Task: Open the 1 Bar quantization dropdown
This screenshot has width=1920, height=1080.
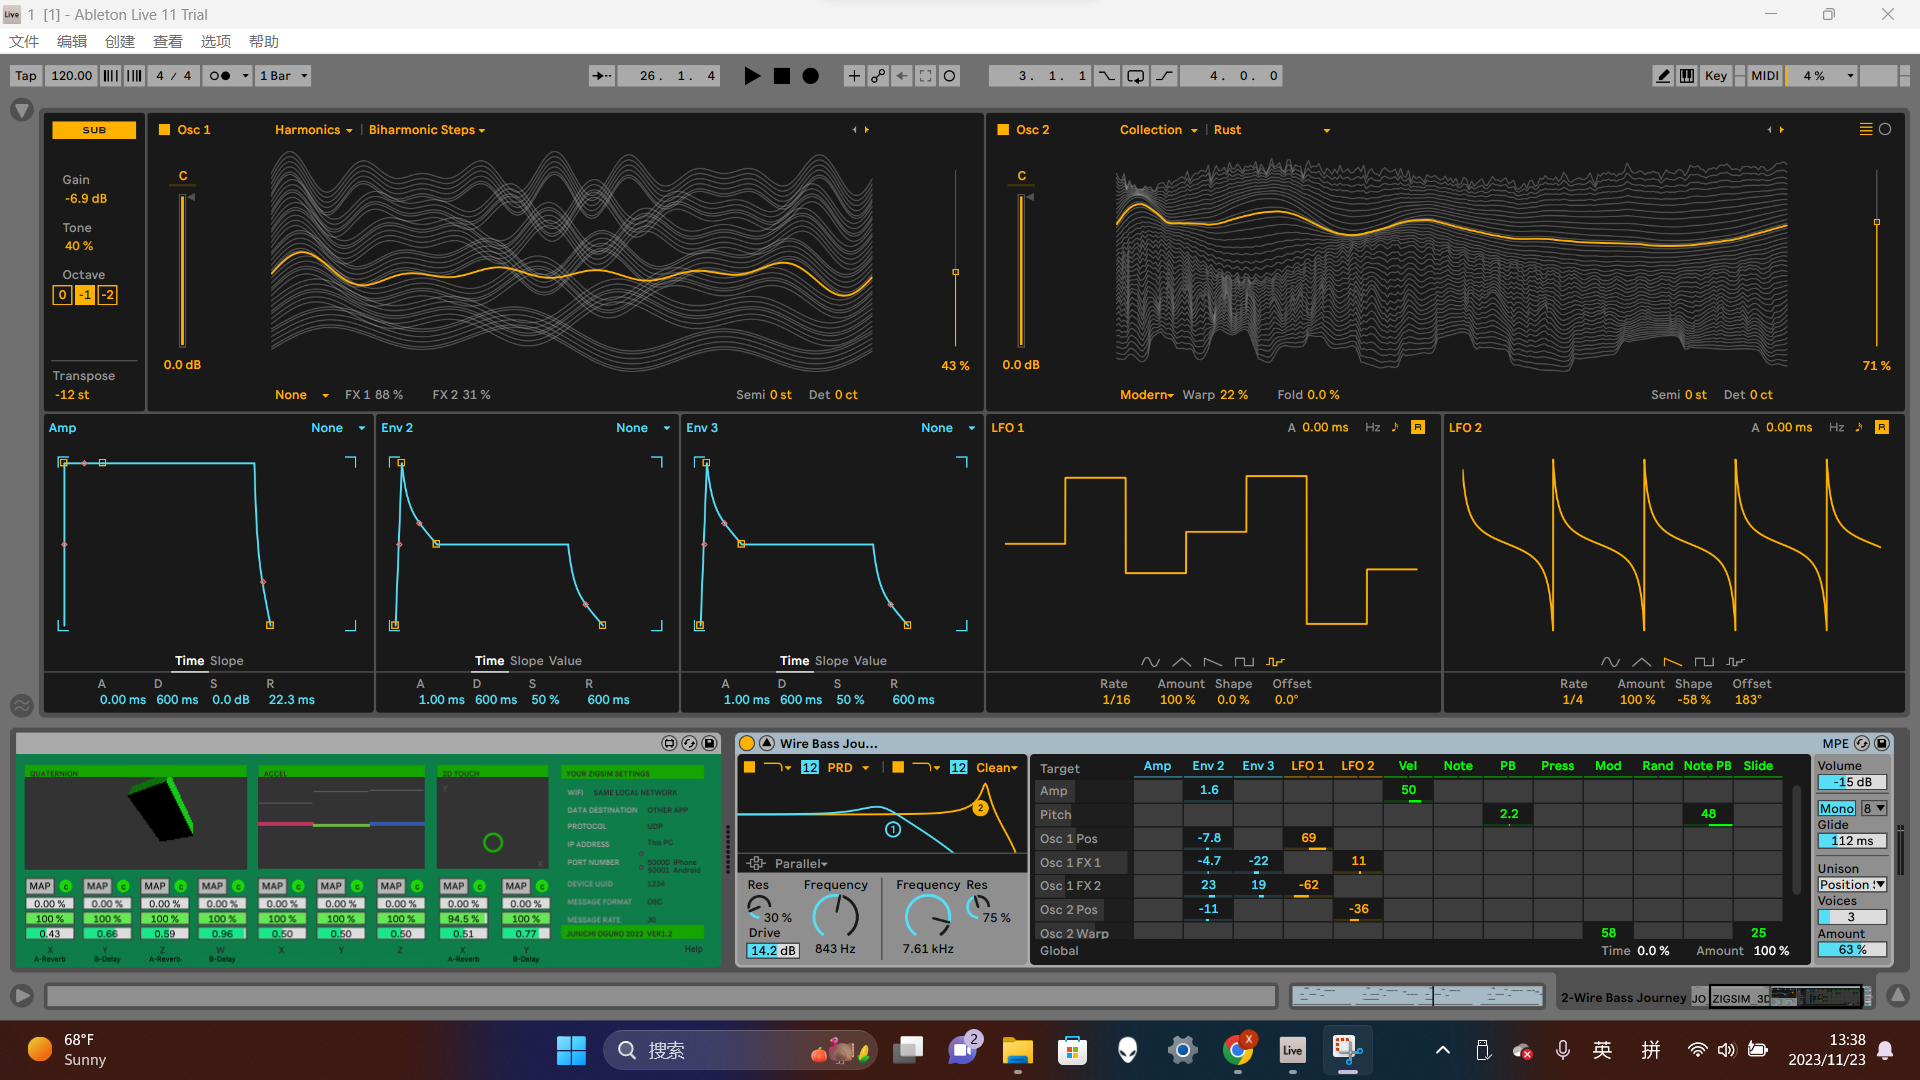Action: pos(284,76)
